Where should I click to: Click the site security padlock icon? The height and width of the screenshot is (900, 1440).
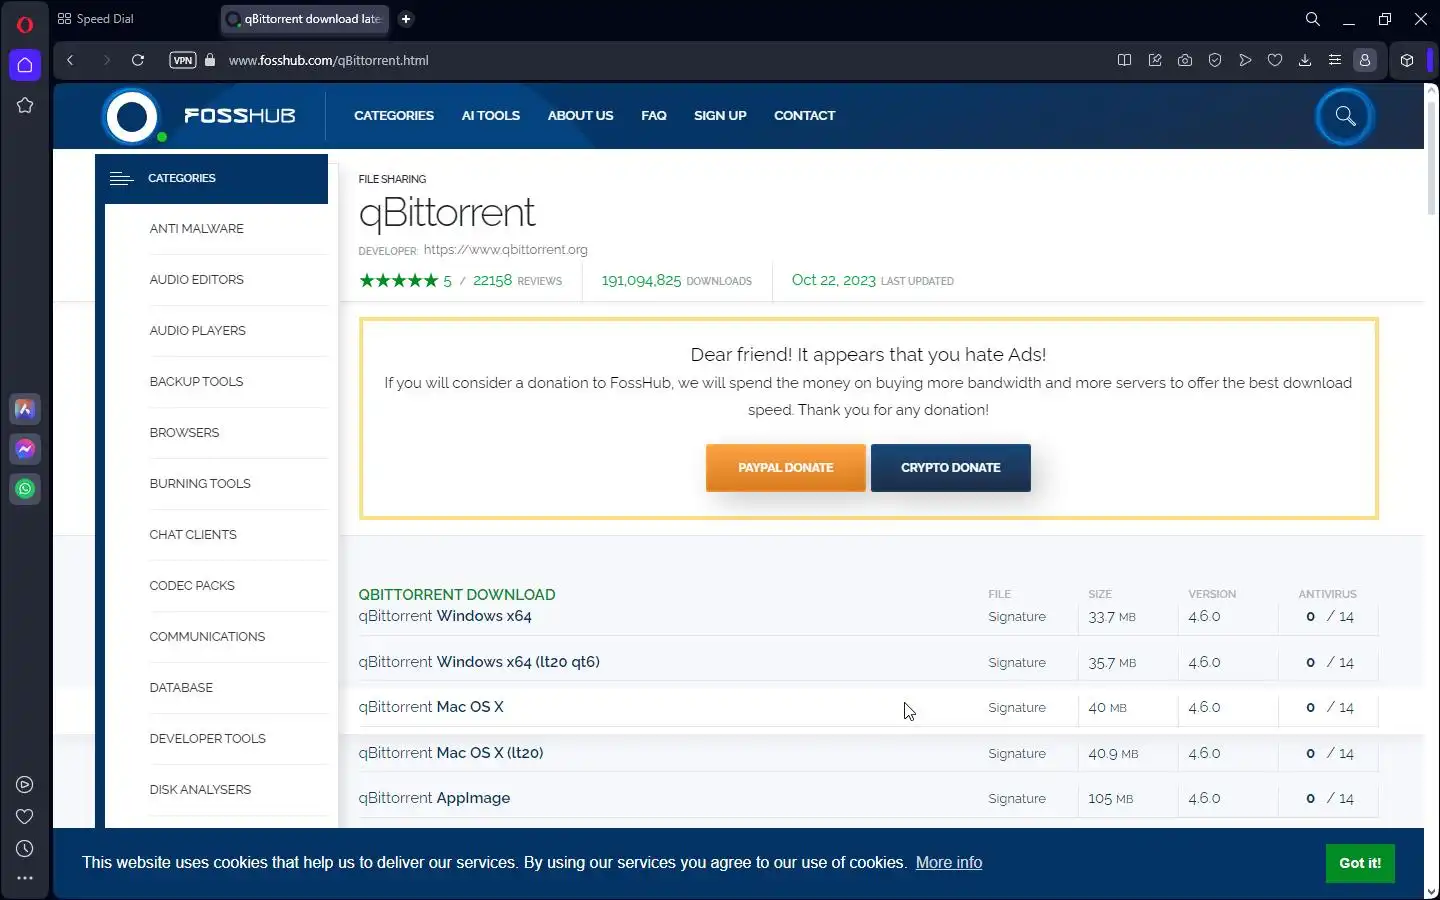click(210, 60)
